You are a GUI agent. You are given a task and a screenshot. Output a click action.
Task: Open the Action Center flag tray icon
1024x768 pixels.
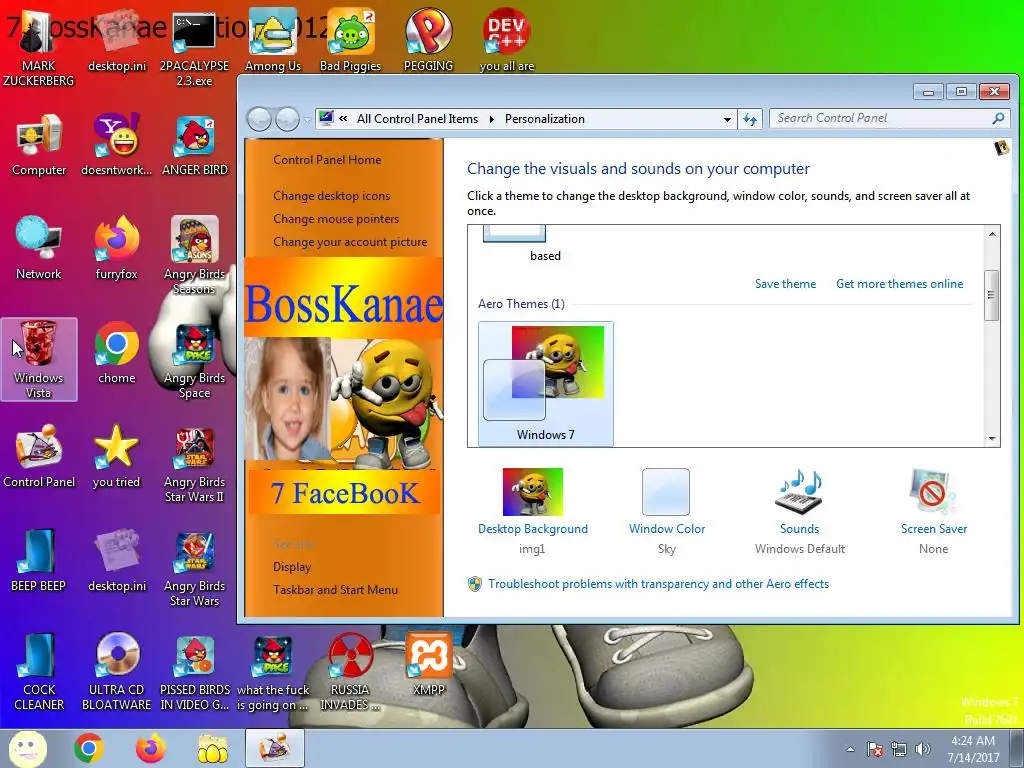tap(874, 749)
